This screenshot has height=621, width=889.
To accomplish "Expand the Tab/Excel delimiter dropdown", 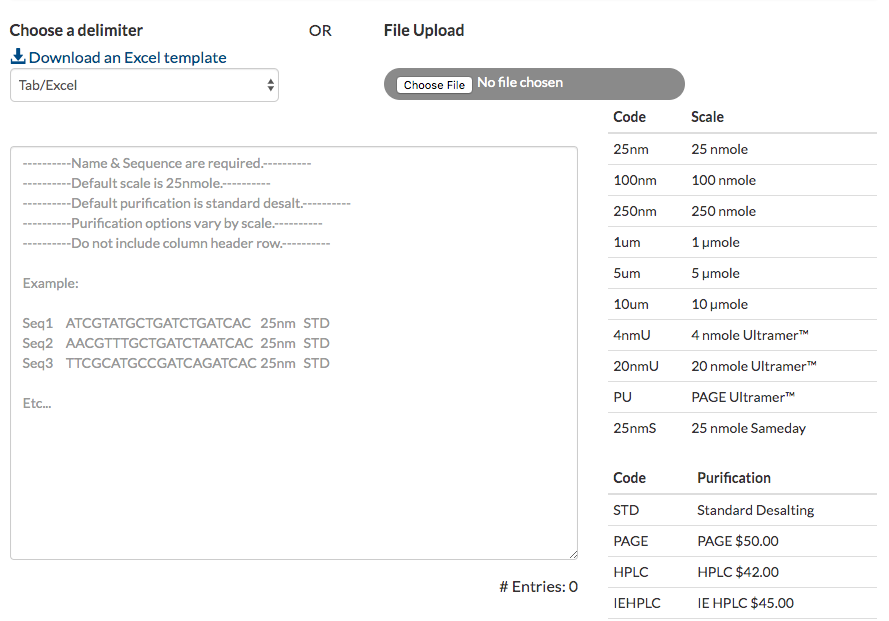I will [x=144, y=85].
